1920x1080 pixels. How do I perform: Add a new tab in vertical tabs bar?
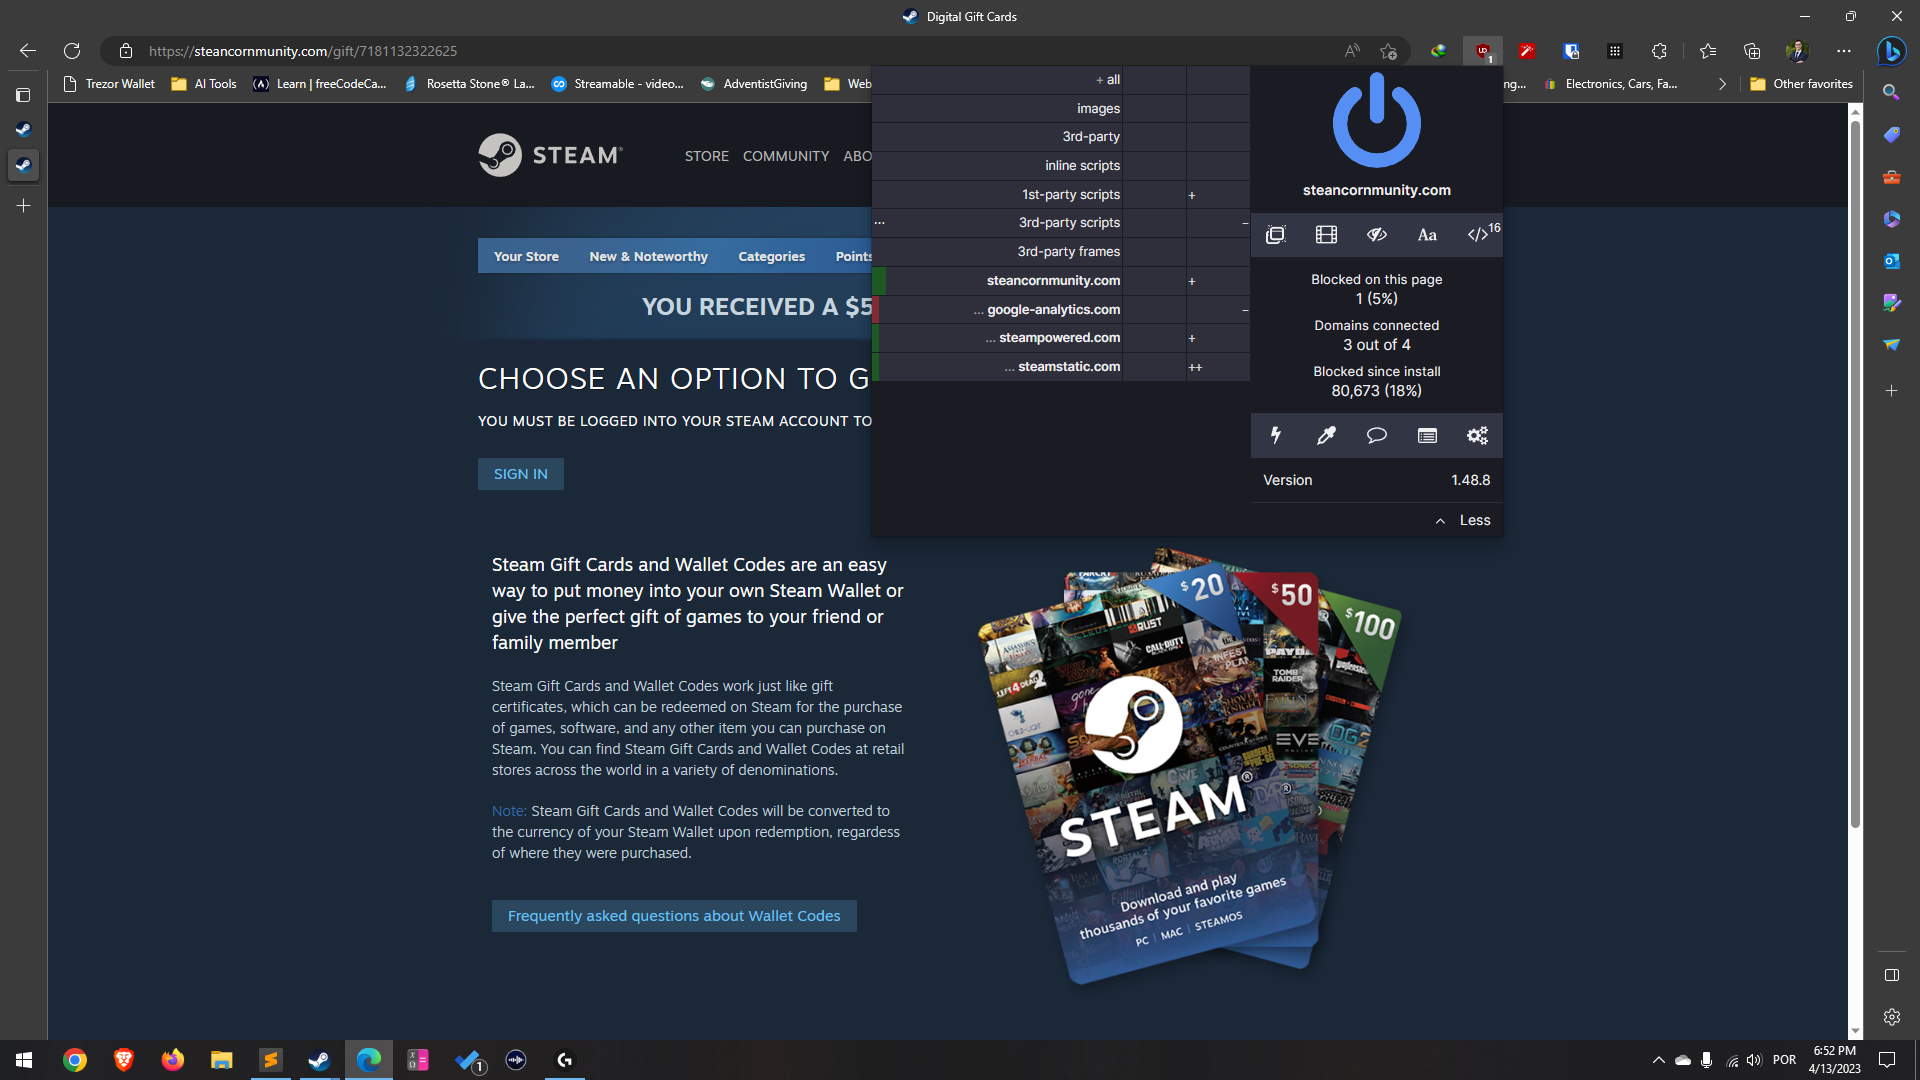[23, 206]
